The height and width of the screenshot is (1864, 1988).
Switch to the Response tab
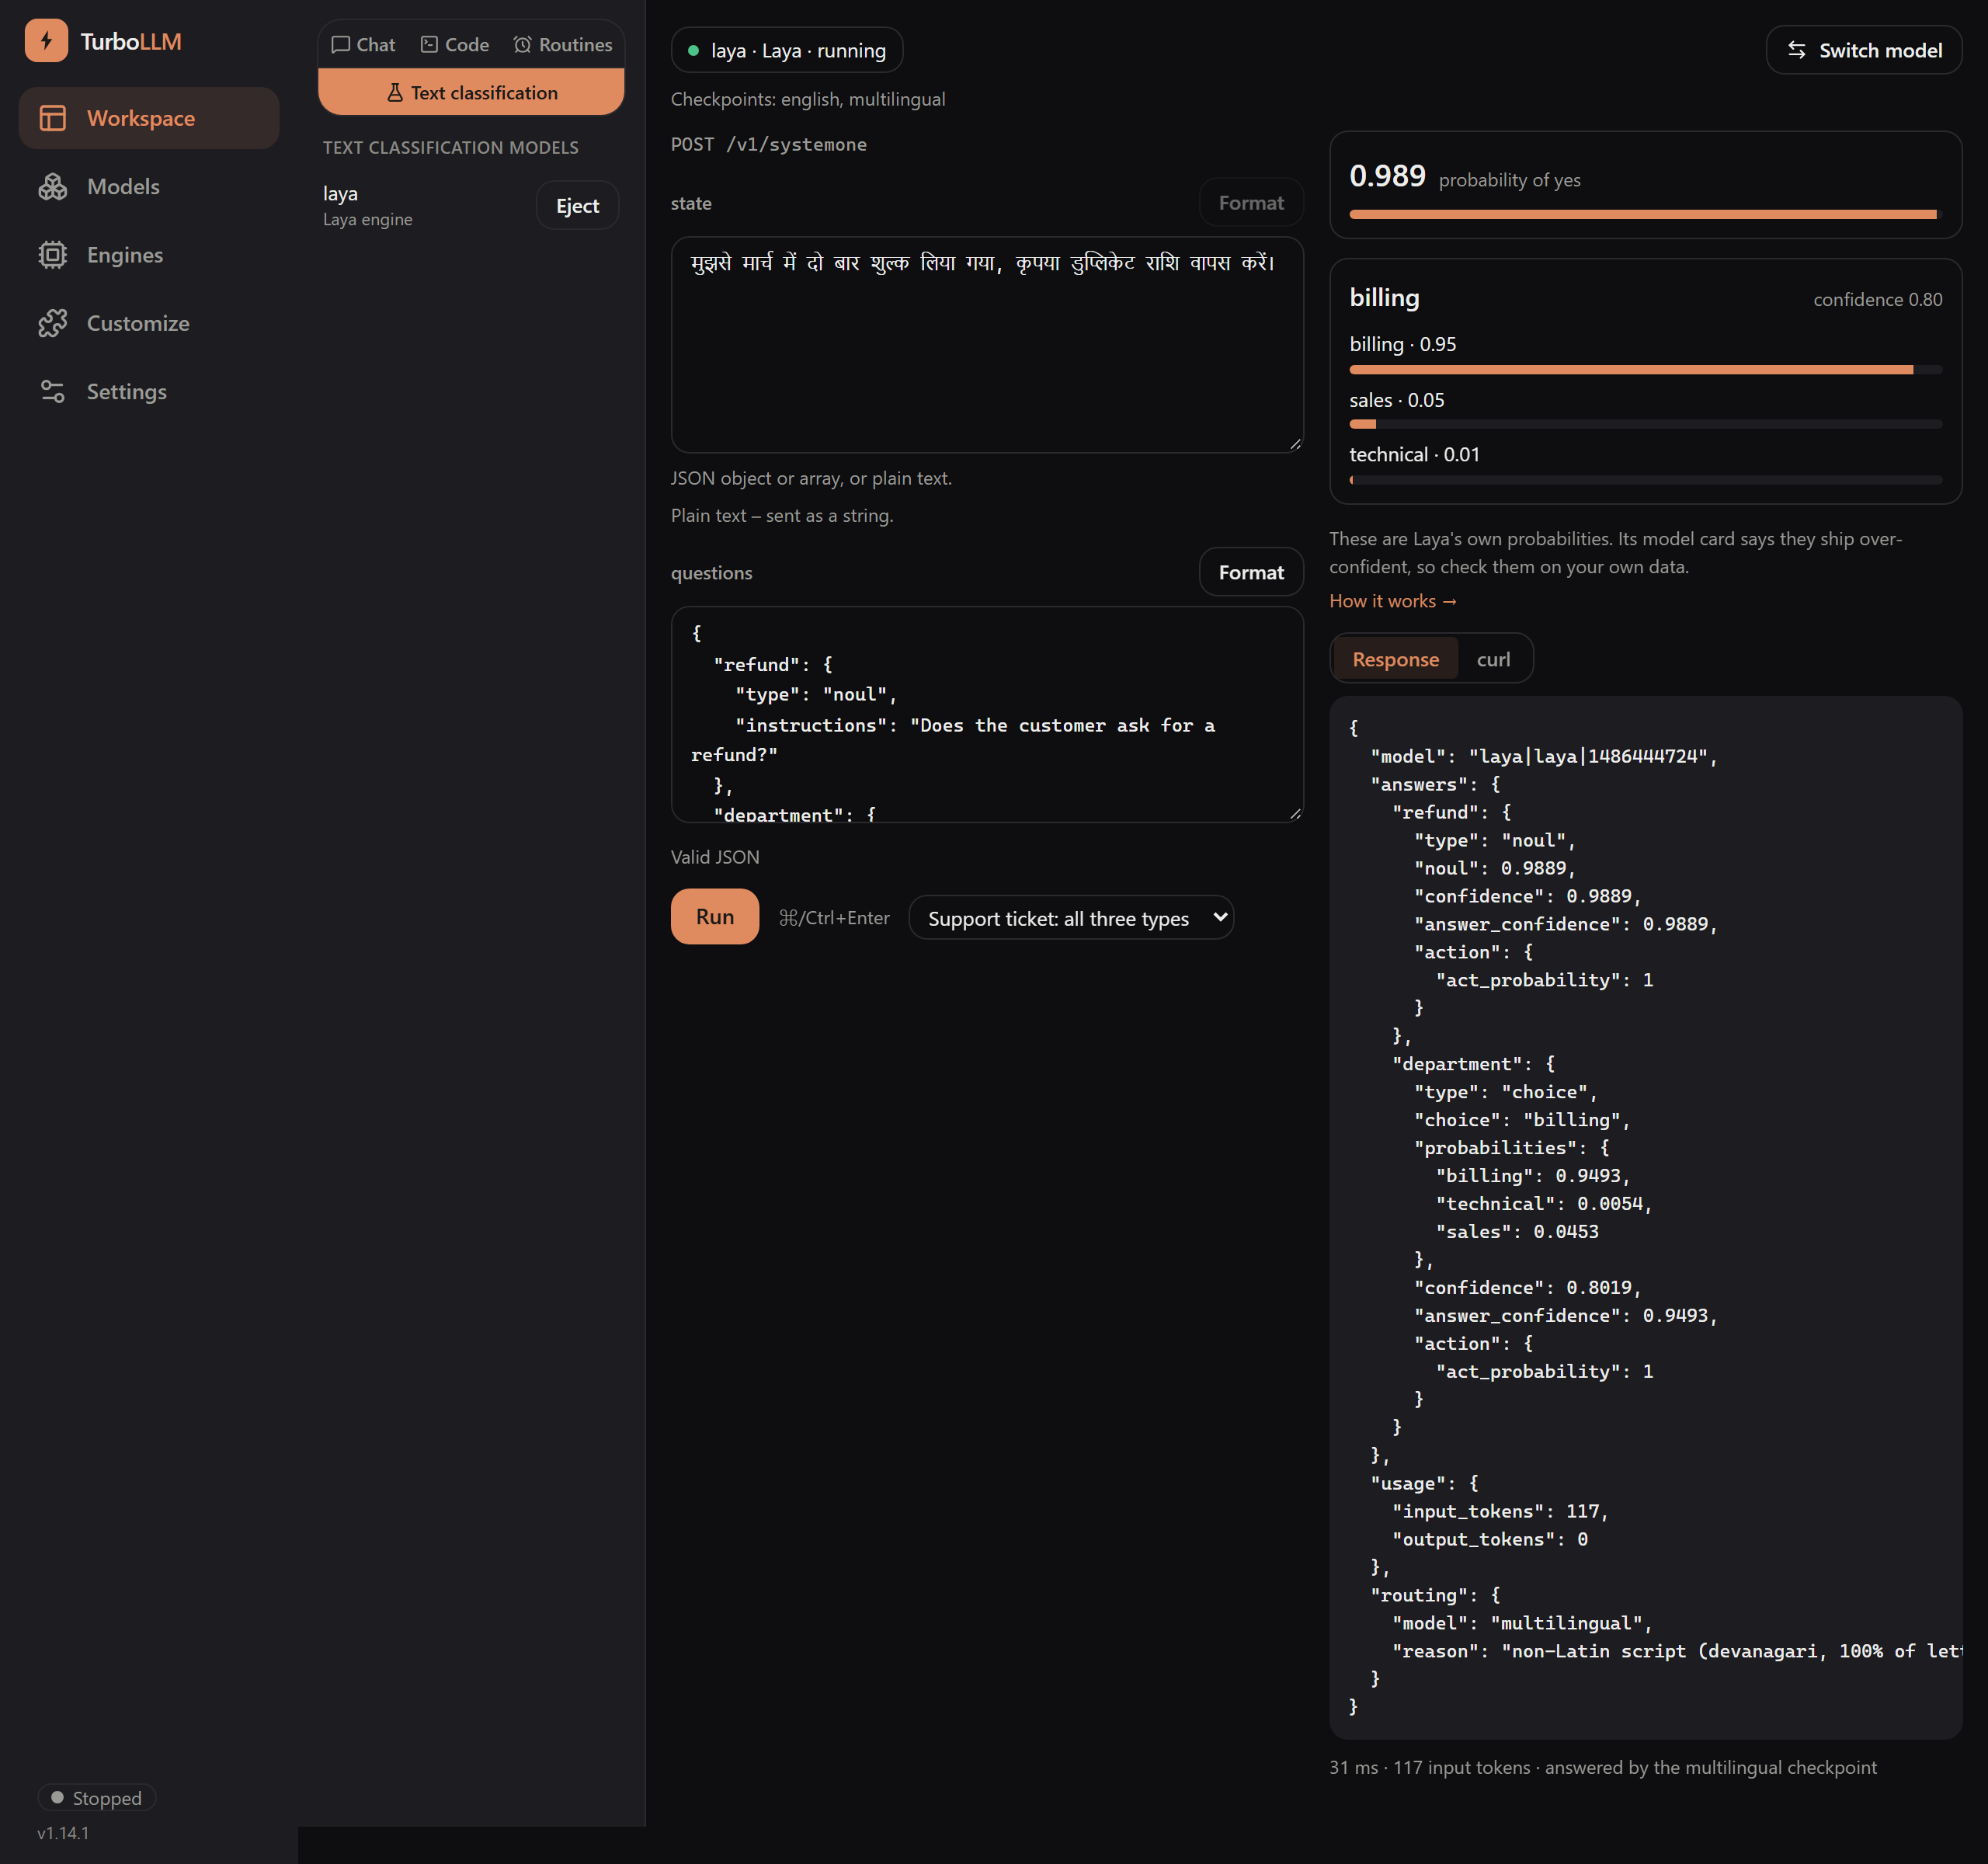[x=1395, y=659]
